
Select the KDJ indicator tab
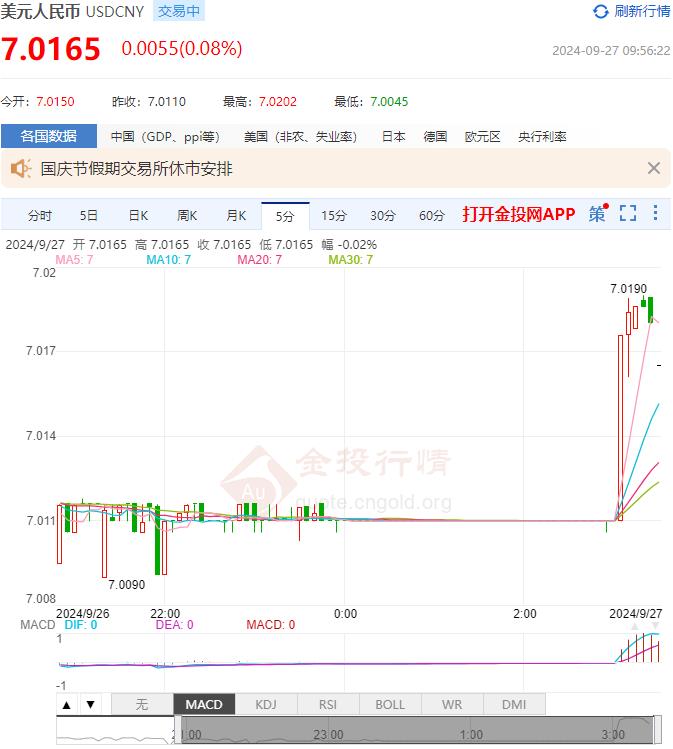pos(266,704)
